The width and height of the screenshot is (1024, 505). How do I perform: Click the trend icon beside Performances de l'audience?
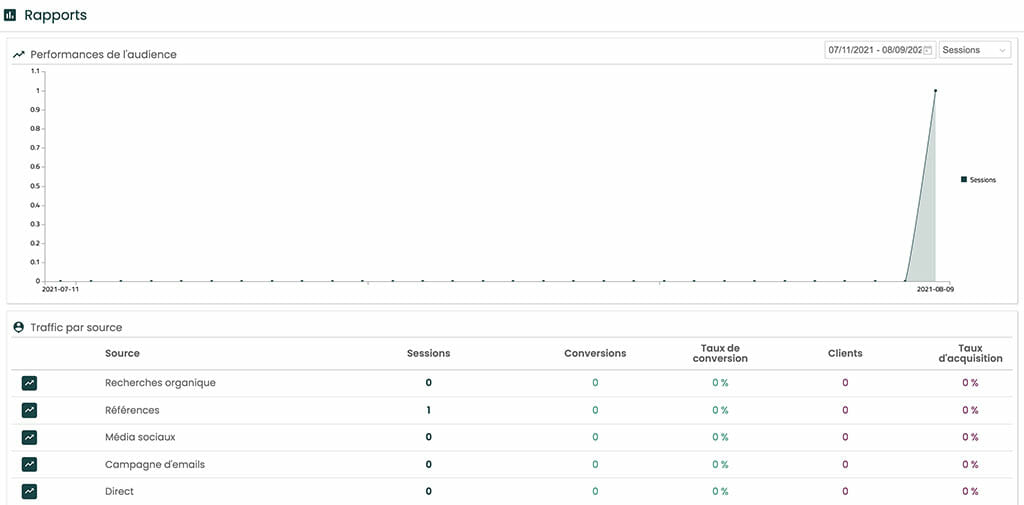pos(19,55)
